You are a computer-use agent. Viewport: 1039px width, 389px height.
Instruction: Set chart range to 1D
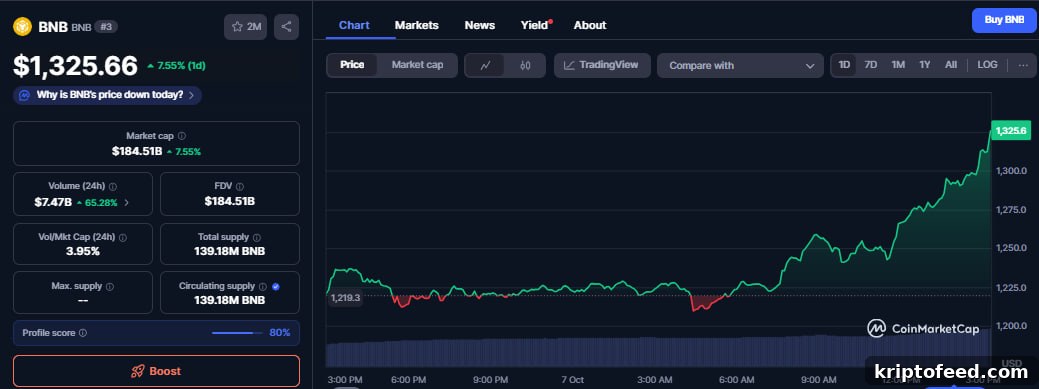tap(844, 65)
